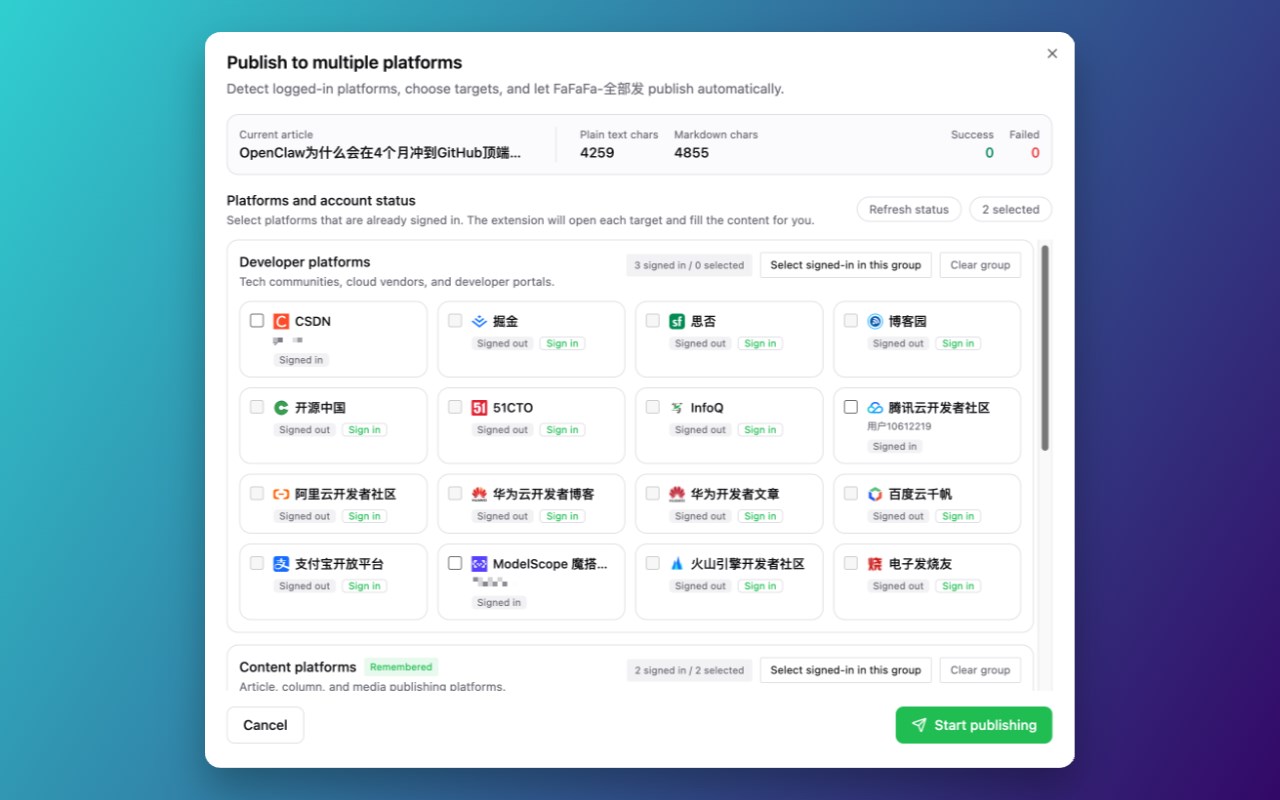
Task: Click the Cancel button
Action: (x=265, y=725)
